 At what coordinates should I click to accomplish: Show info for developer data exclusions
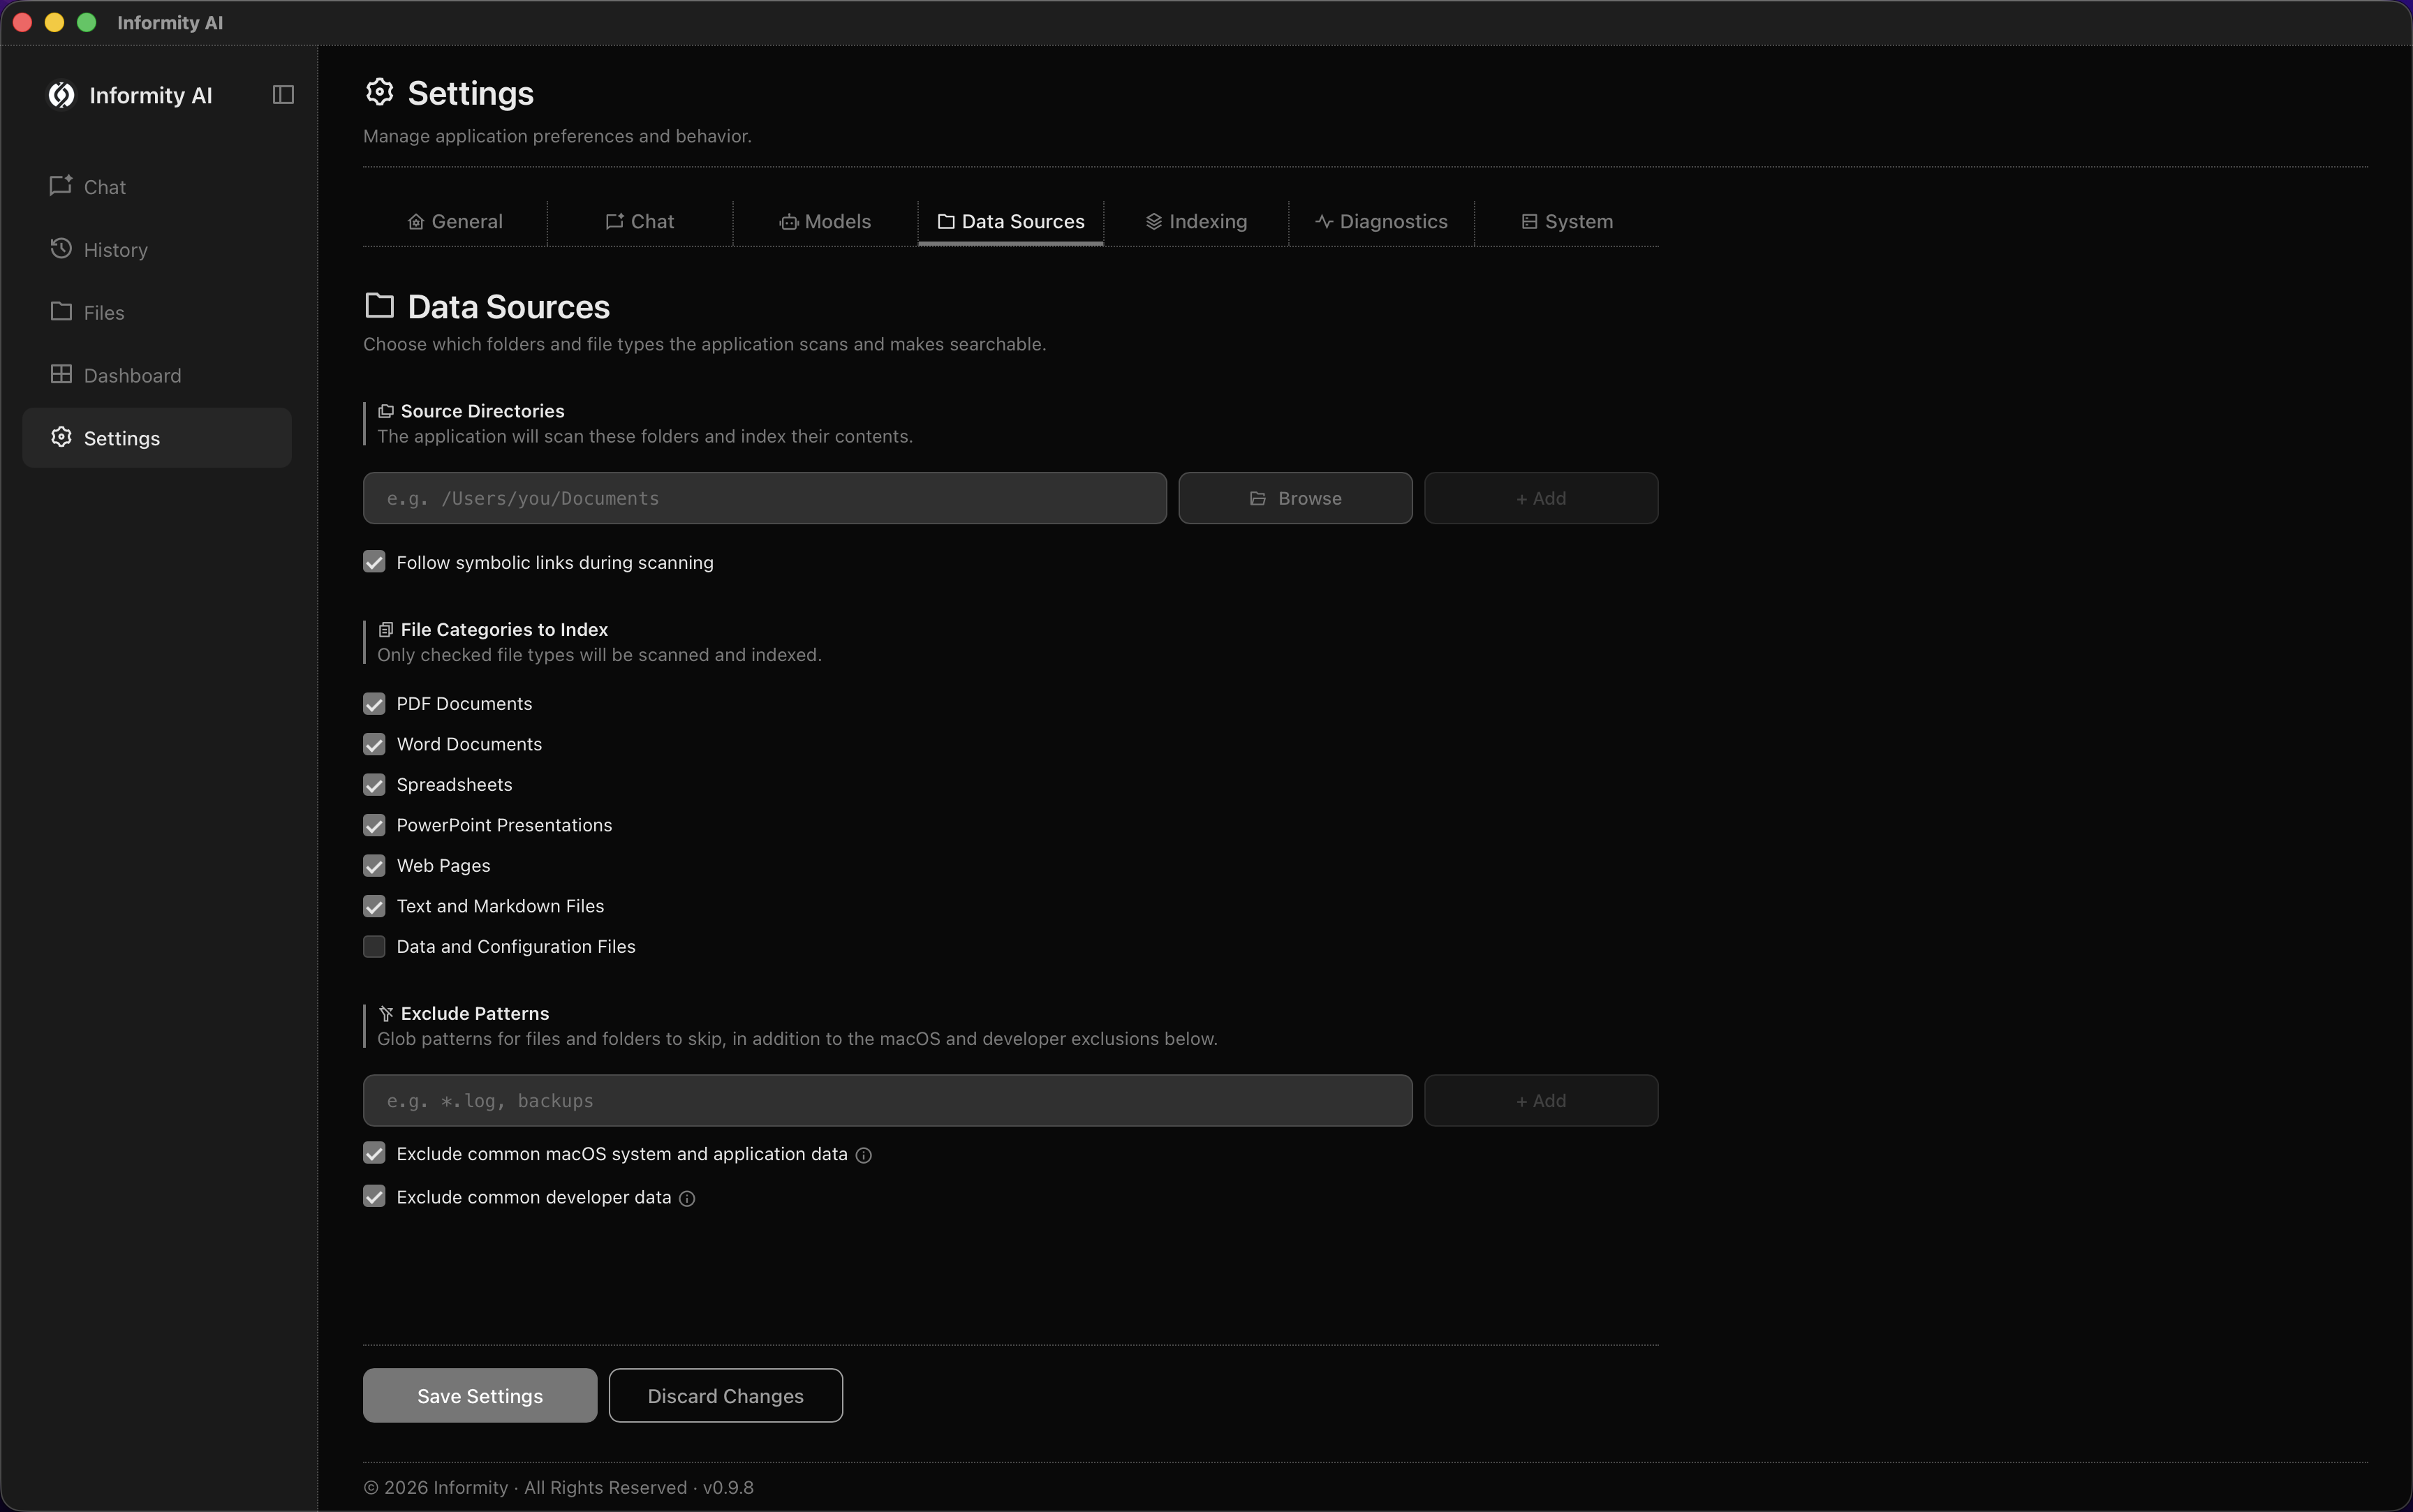[x=687, y=1199]
